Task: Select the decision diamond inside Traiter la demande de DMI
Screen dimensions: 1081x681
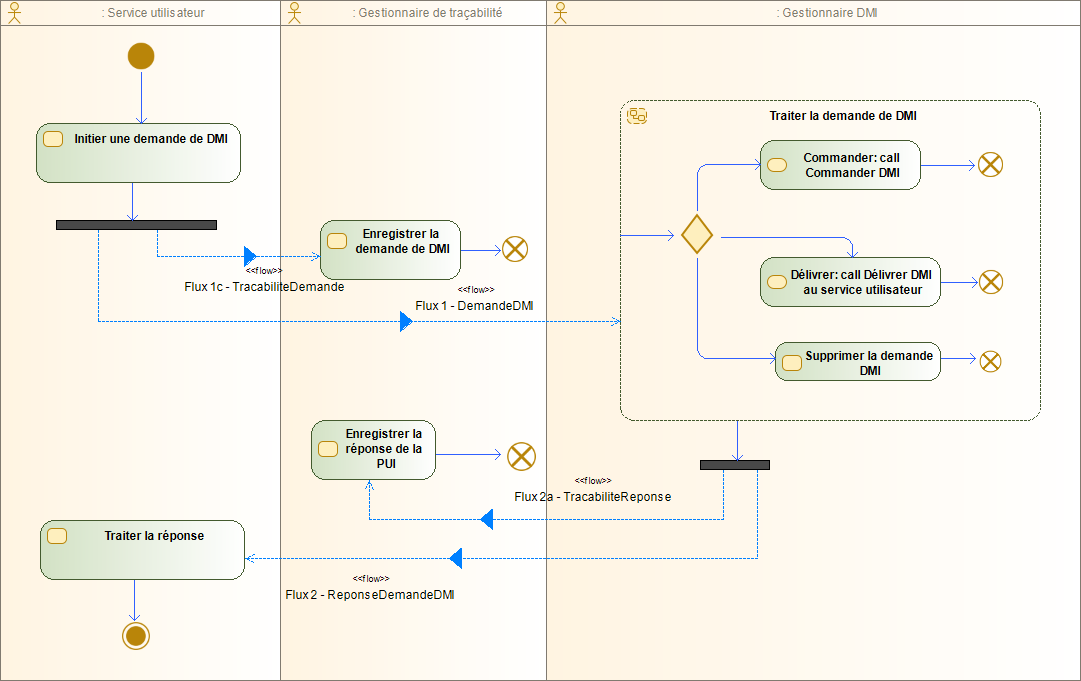Action: tap(696, 234)
